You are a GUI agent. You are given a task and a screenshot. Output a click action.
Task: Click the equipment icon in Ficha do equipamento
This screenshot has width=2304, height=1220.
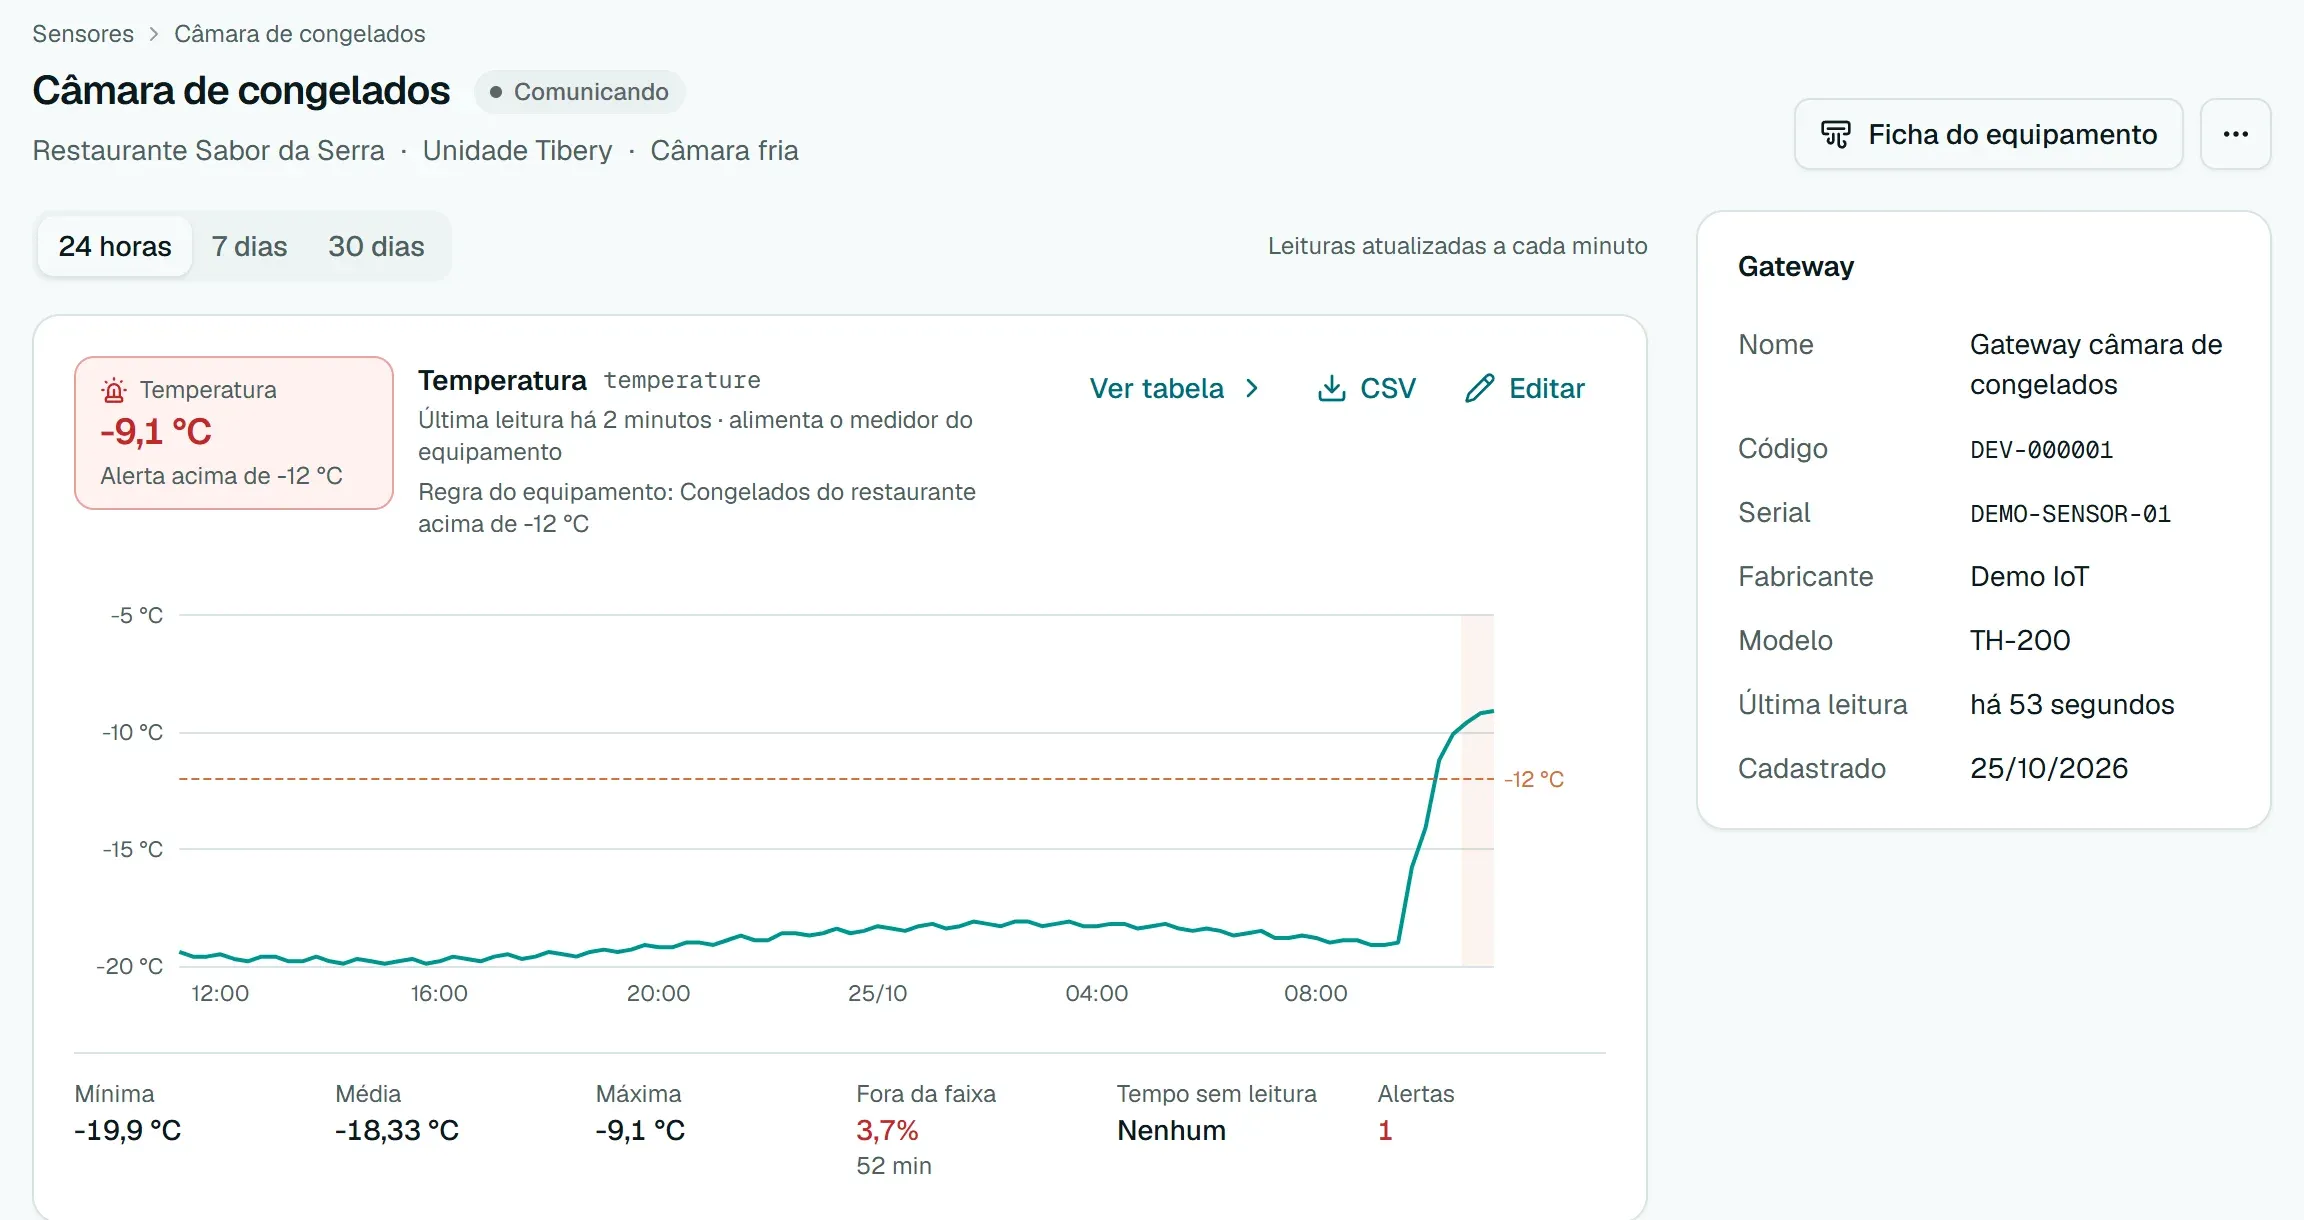click(1835, 134)
